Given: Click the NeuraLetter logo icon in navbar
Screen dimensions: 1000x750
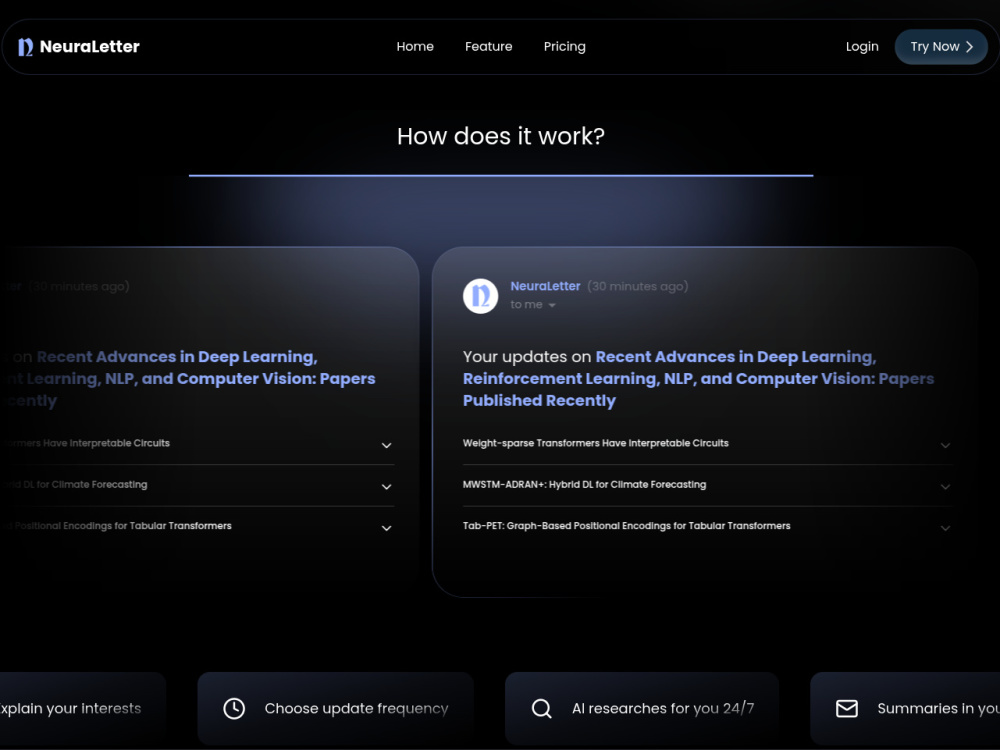Looking at the screenshot, I should pos(26,47).
